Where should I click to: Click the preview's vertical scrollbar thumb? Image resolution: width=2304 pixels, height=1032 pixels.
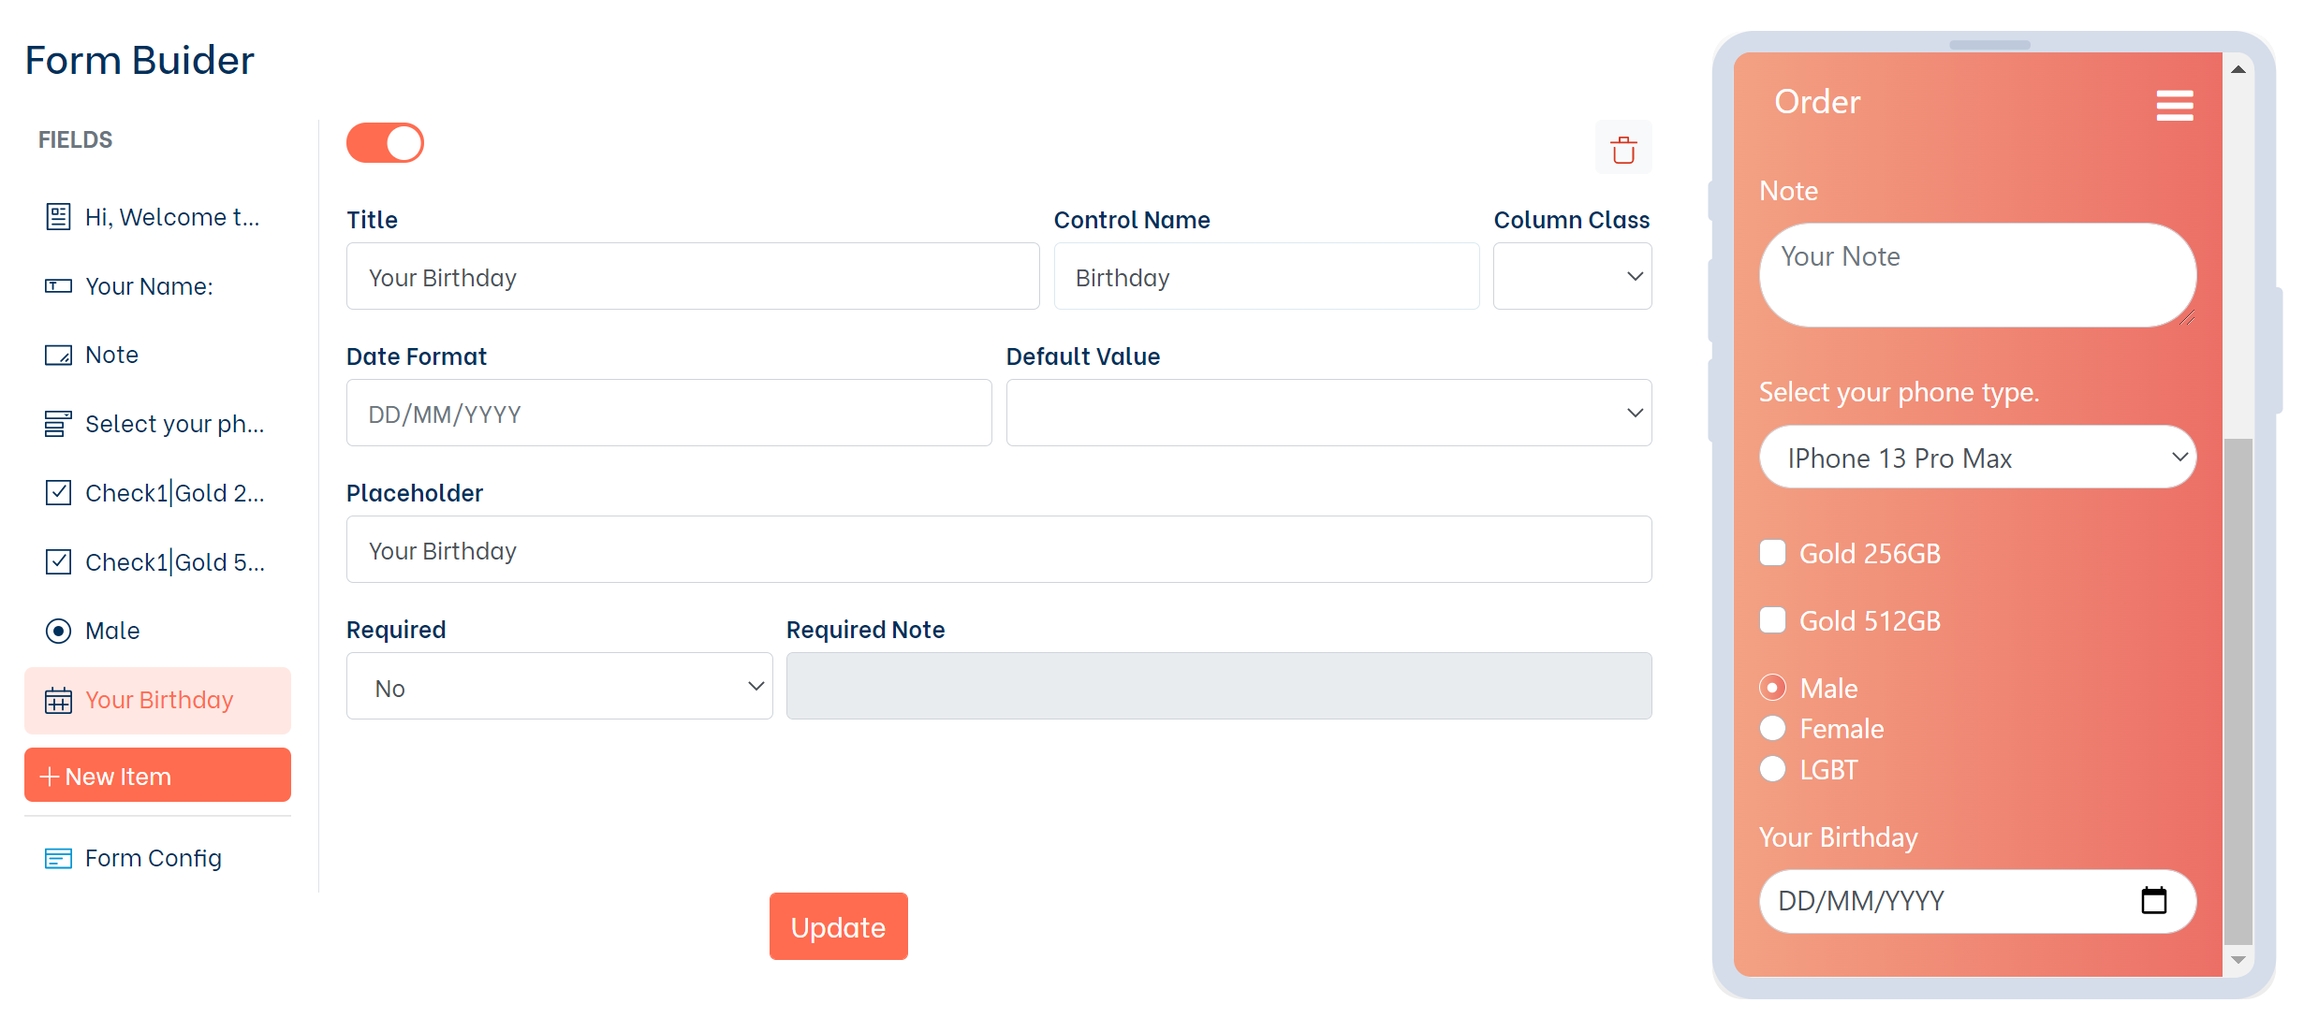2238,690
